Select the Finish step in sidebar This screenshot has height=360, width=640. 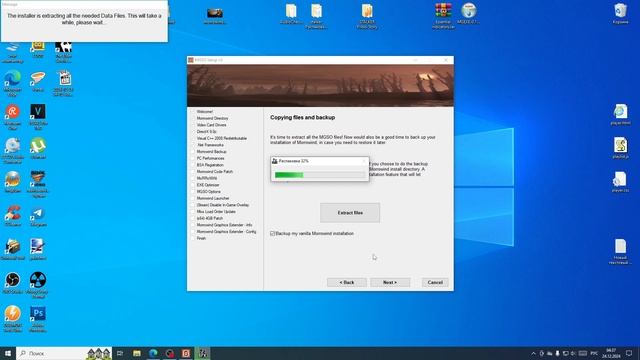[201, 238]
